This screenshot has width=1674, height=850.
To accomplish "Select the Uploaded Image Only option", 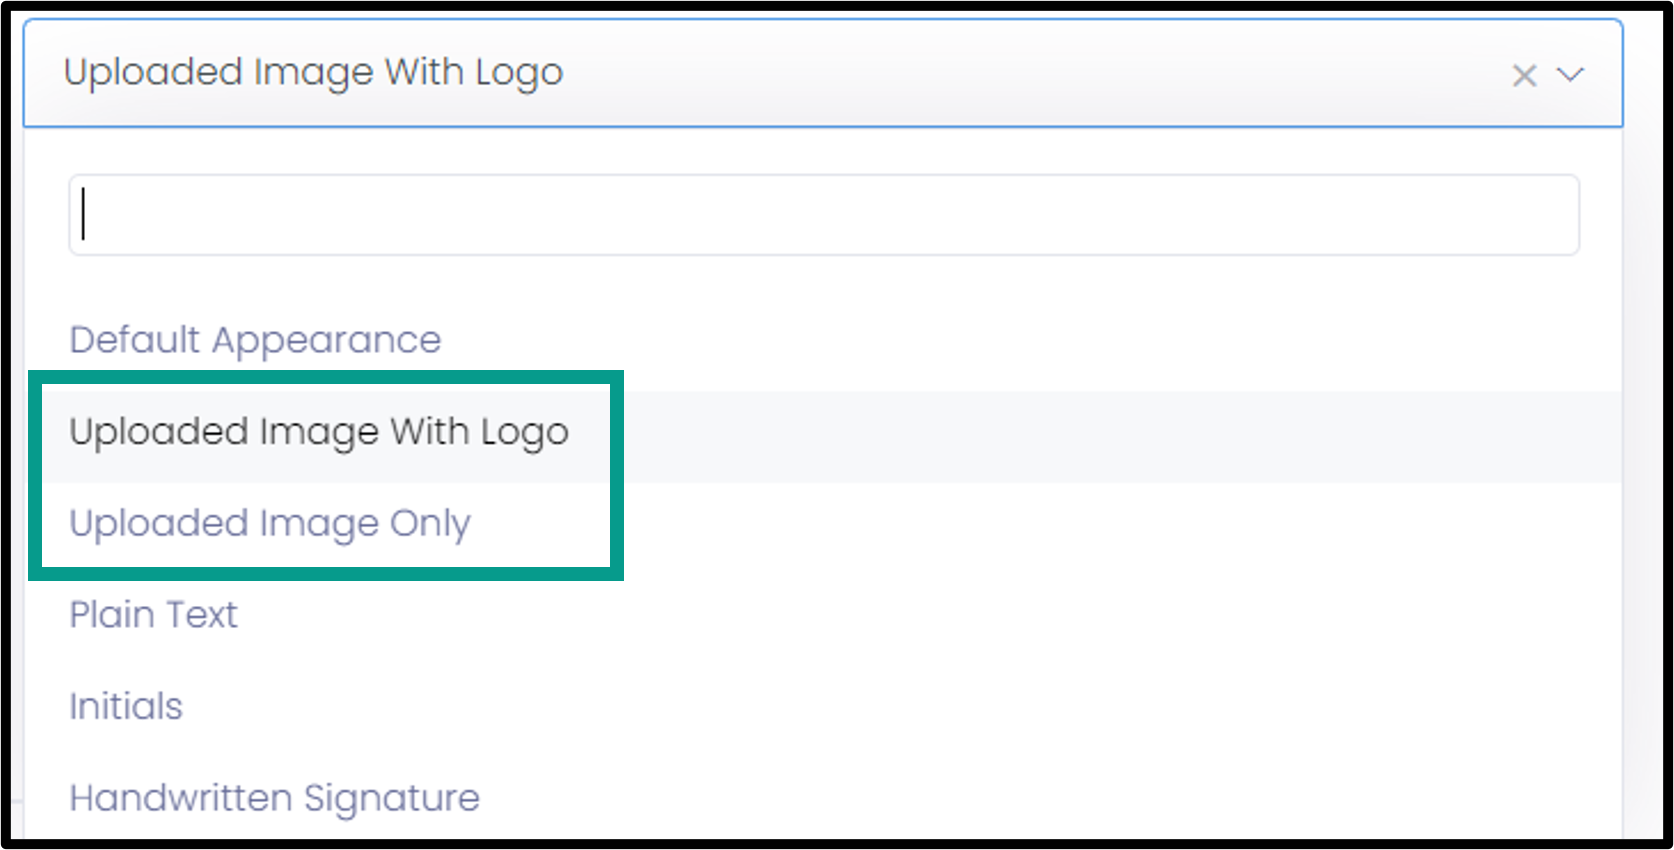I will pos(270,524).
